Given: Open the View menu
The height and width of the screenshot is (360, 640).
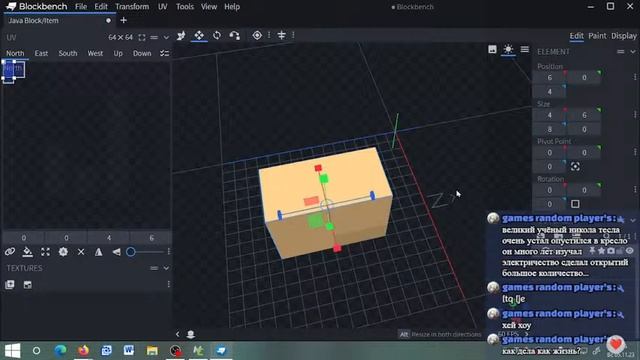Looking at the screenshot, I should (209, 7).
